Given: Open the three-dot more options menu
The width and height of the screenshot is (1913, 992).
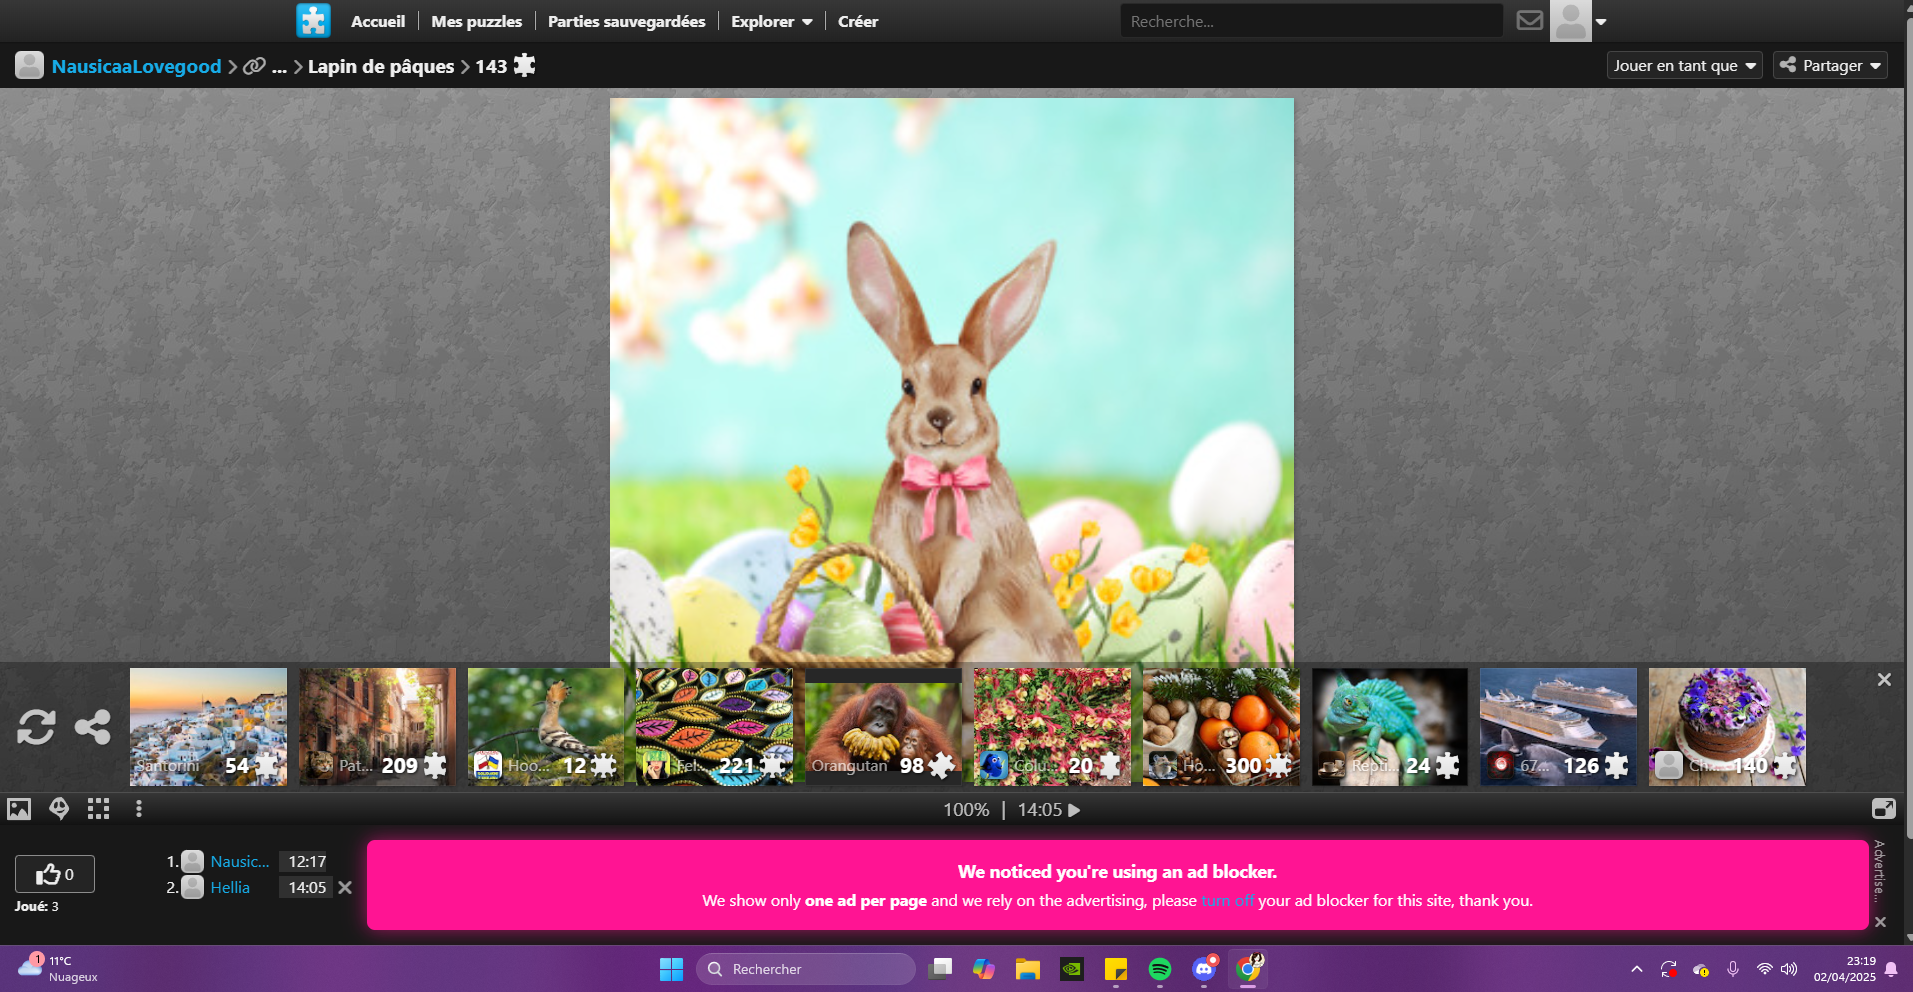Looking at the screenshot, I should click(x=139, y=809).
